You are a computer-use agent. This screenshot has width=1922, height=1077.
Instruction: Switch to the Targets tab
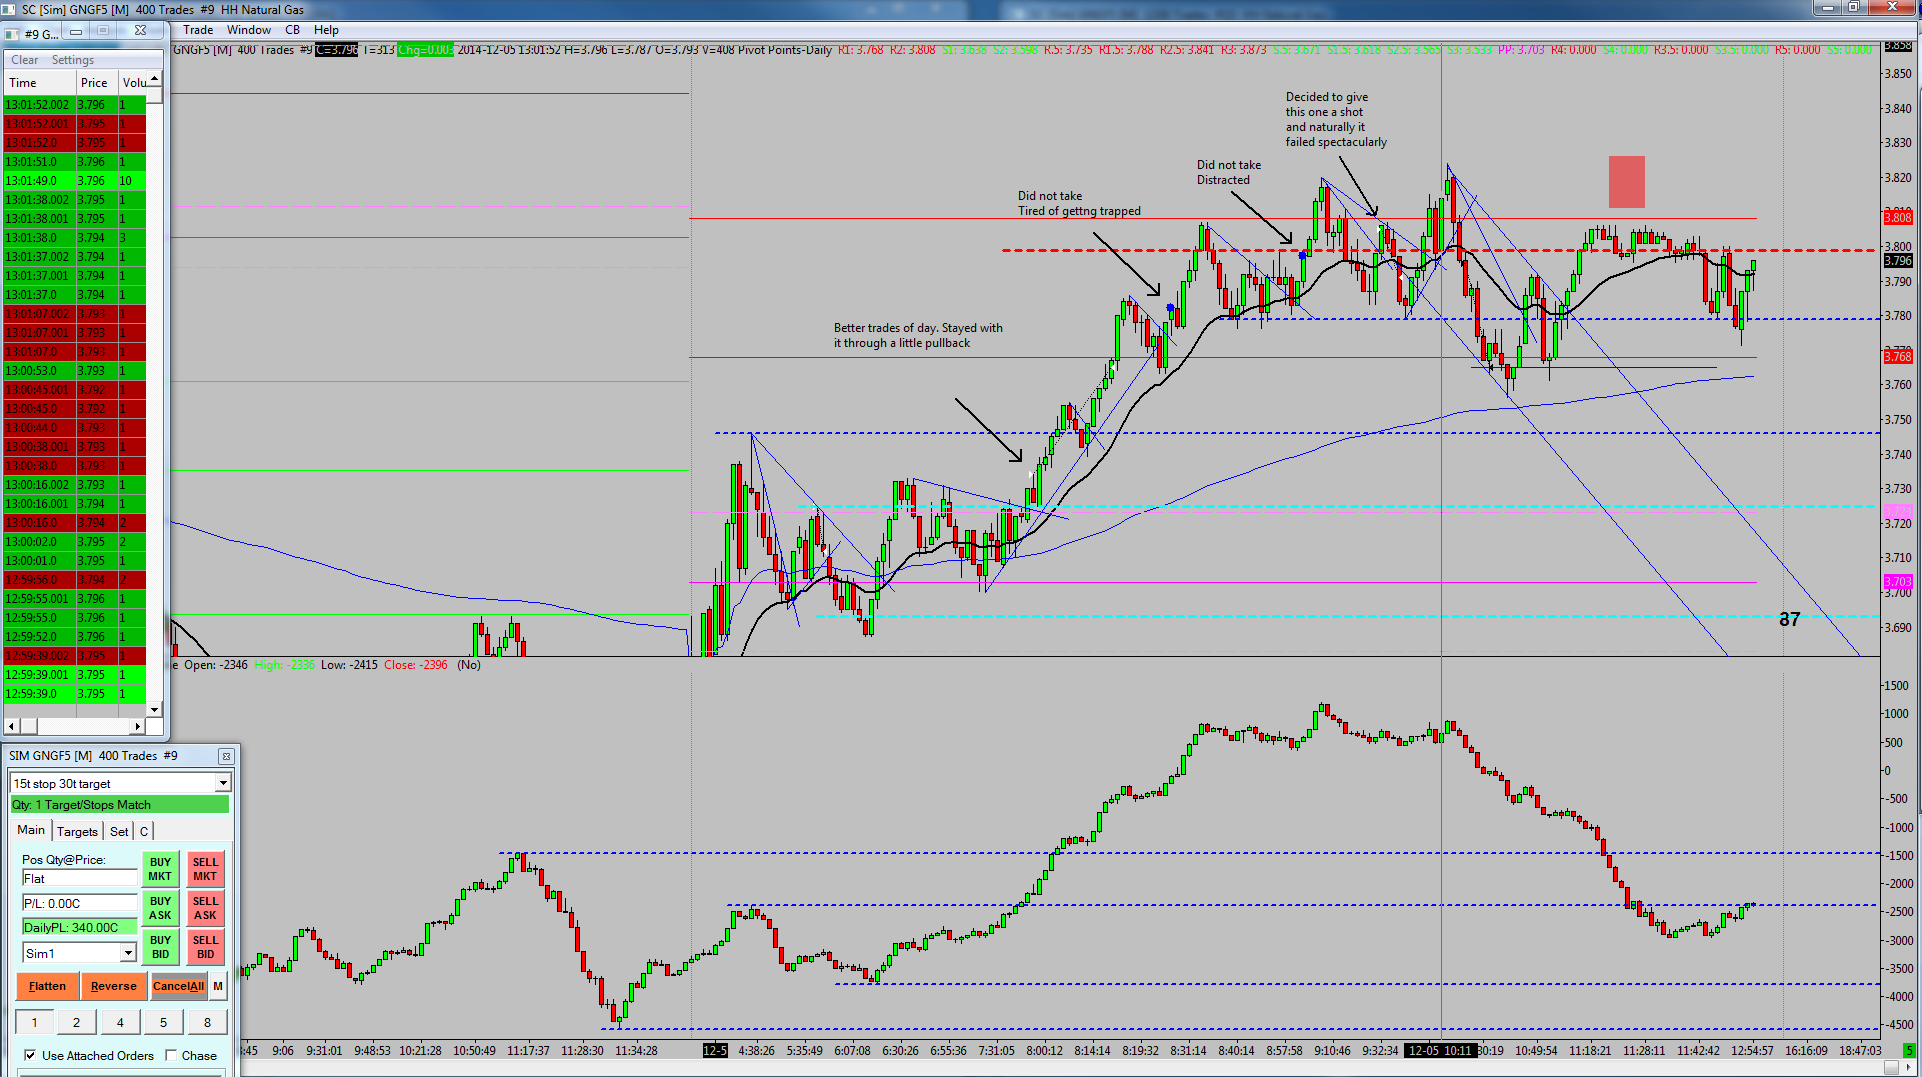pos(77,831)
